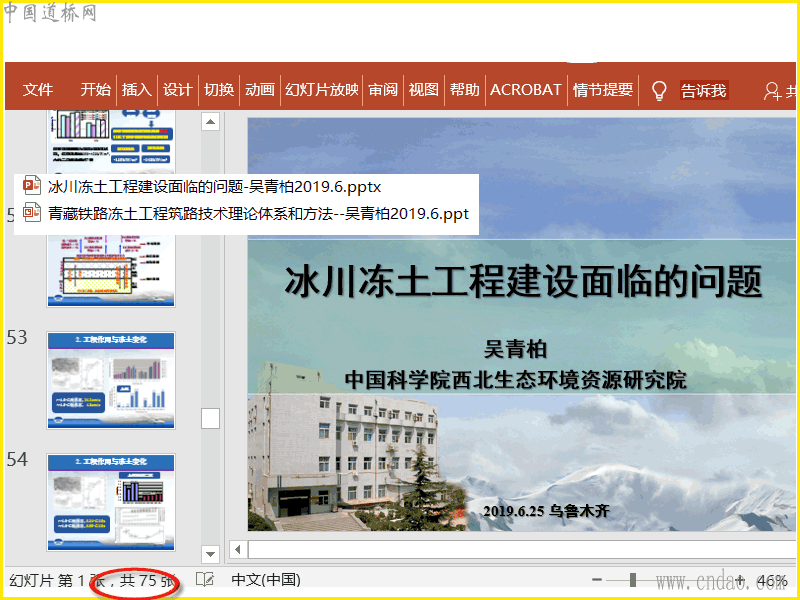Click the share person icon
Viewport: 800px width, 600px height.
coord(772,91)
